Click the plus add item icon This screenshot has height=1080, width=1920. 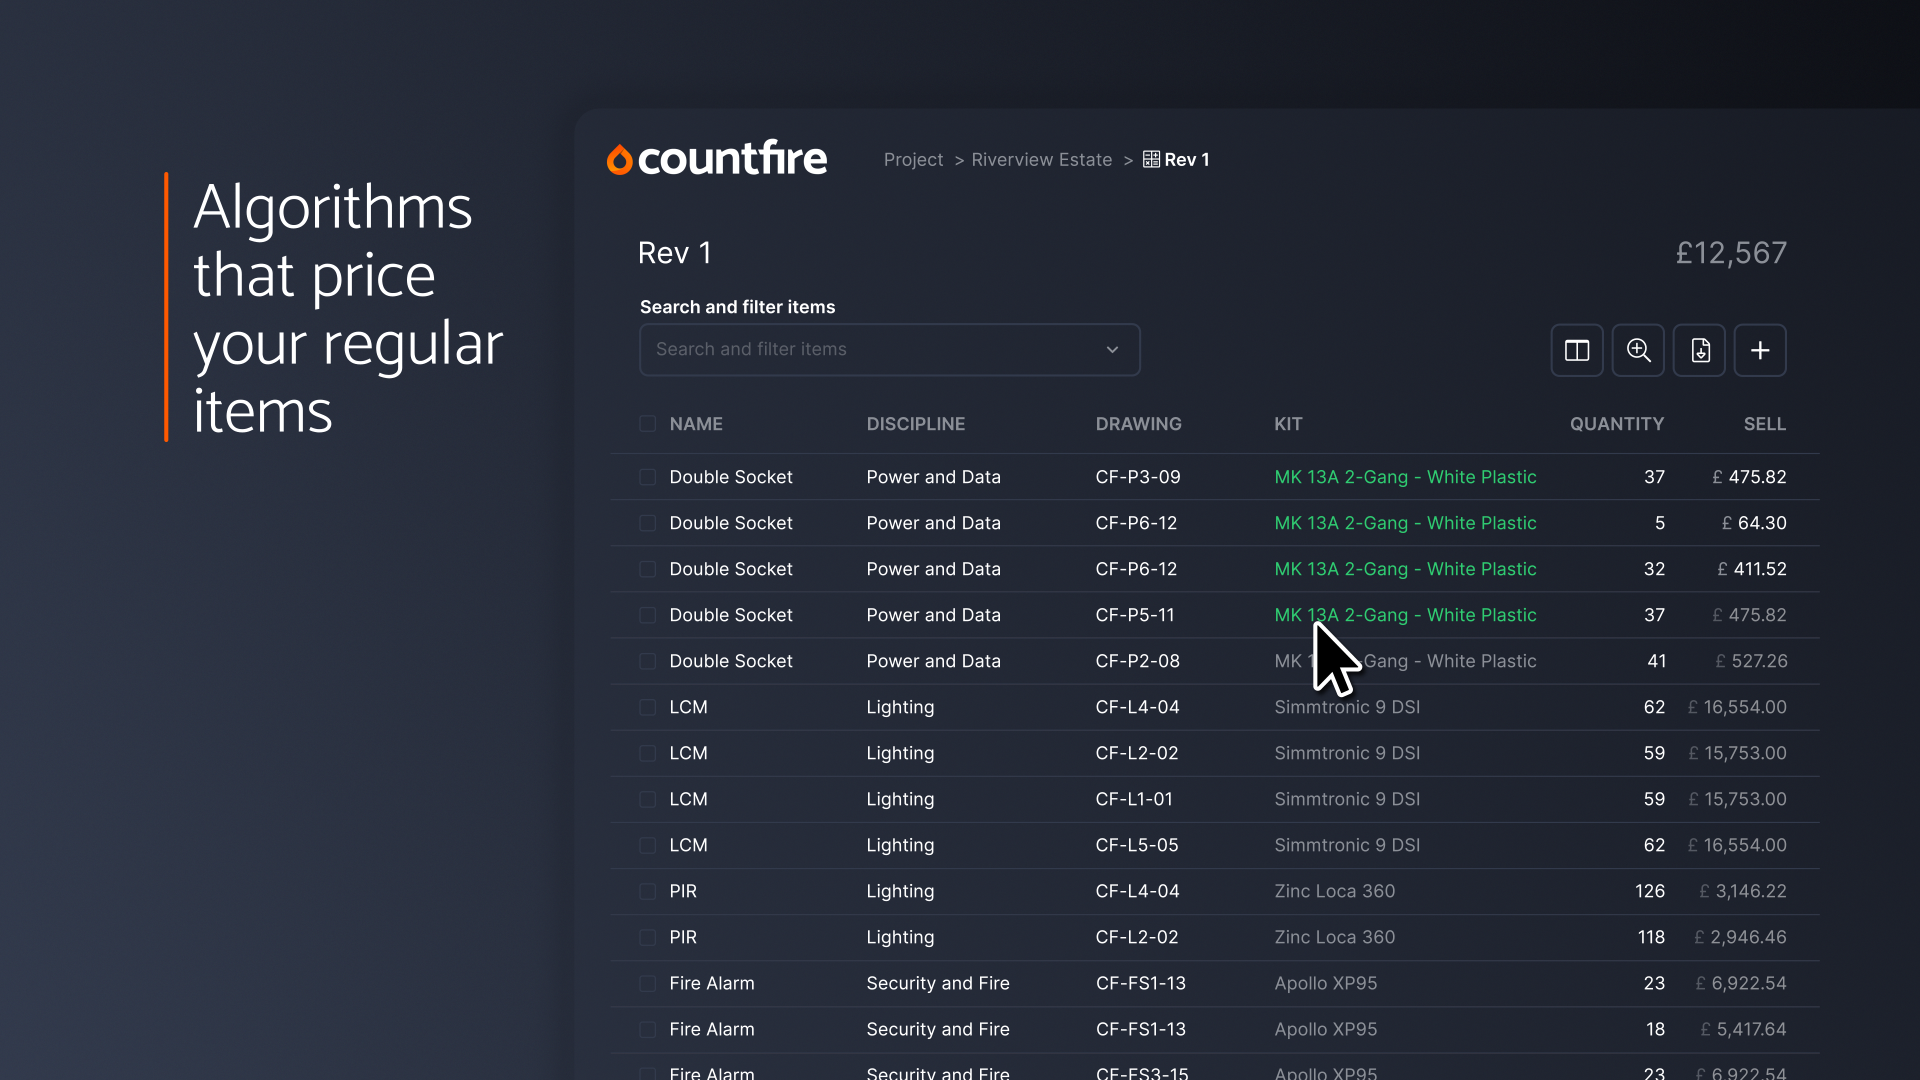pos(1760,351)
